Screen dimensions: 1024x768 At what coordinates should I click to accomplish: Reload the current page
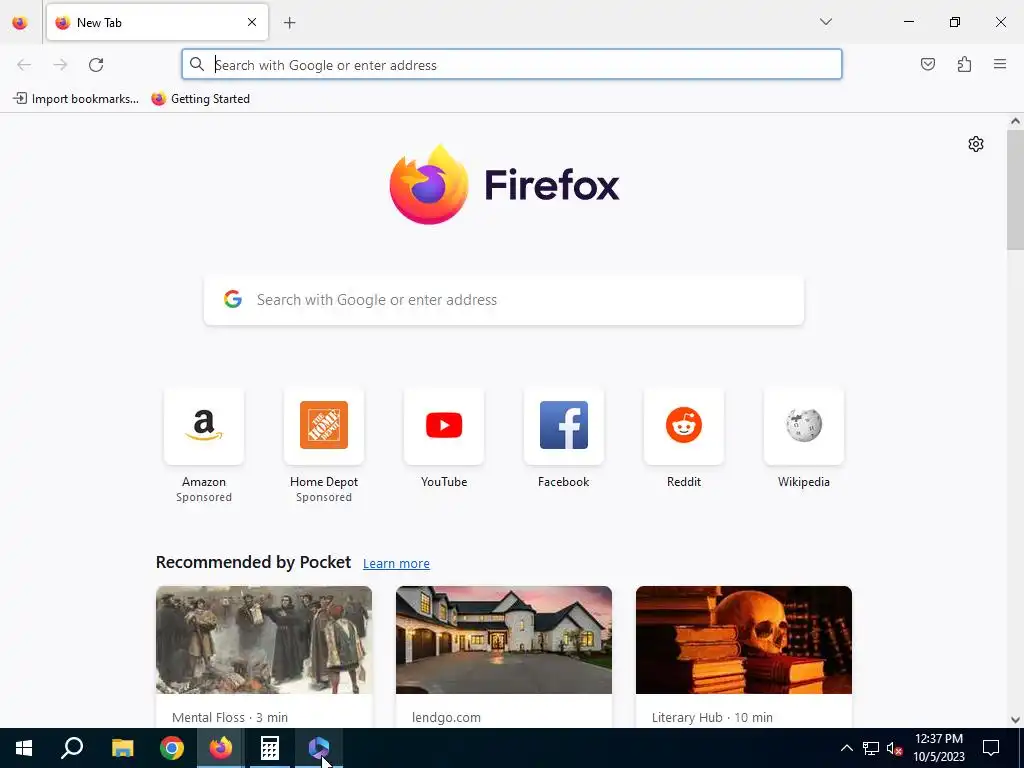click(x=96, y=65)
